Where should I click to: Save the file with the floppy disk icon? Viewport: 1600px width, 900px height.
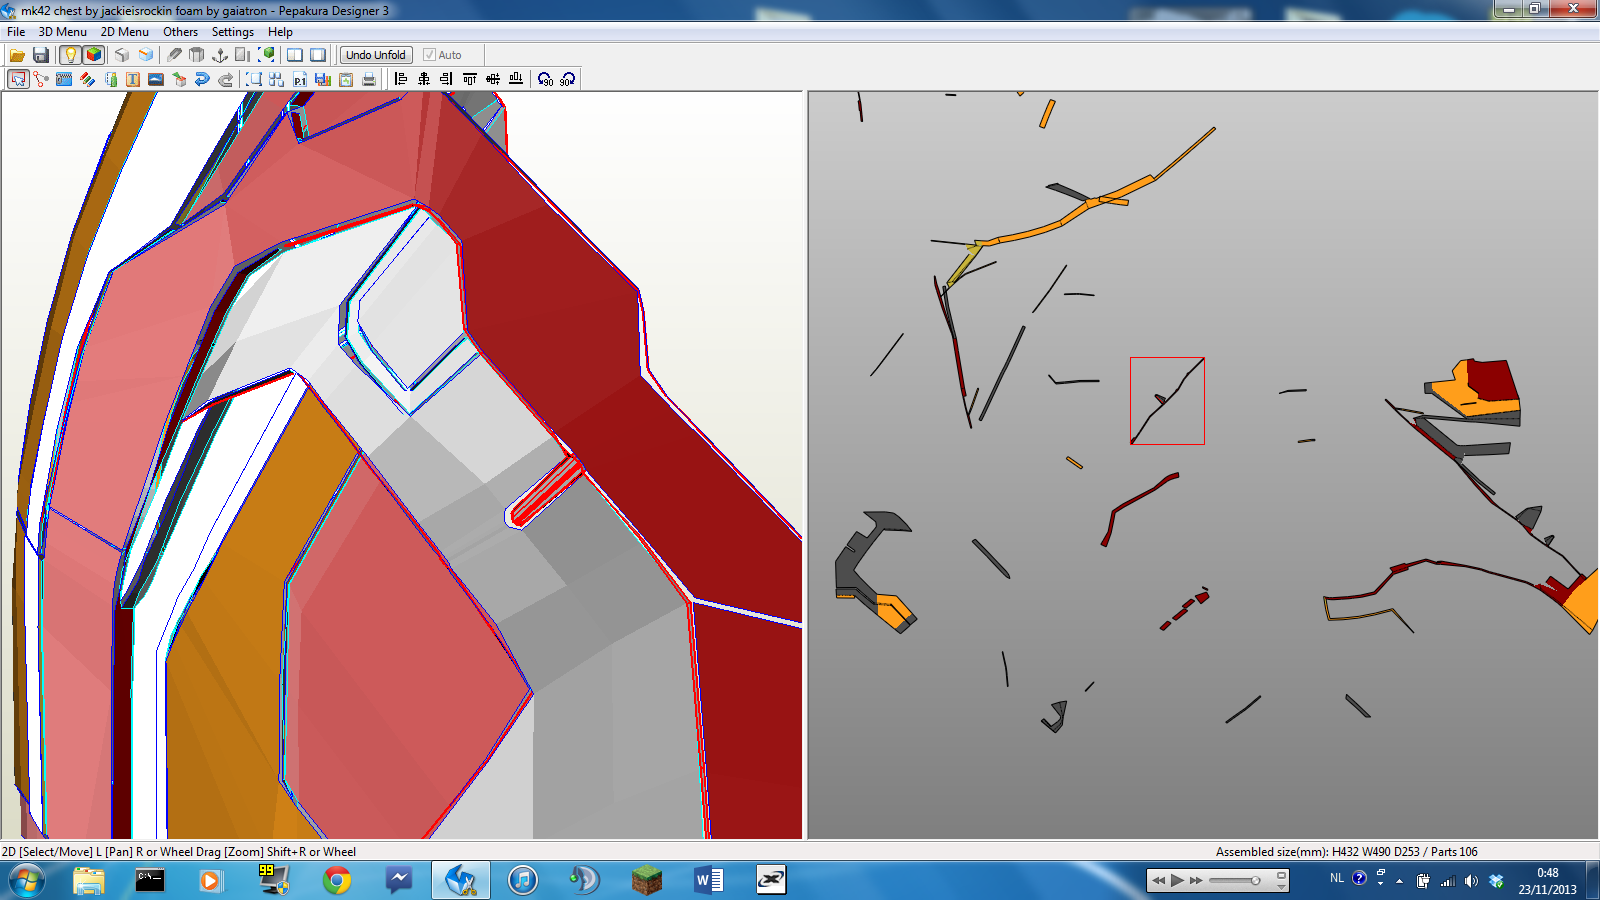pos(41,55)
